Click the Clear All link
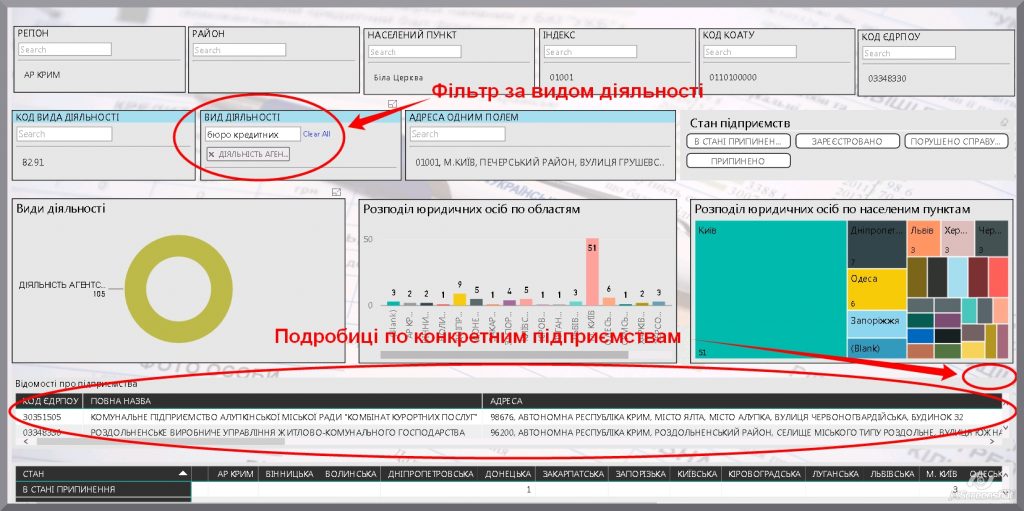 316,134
